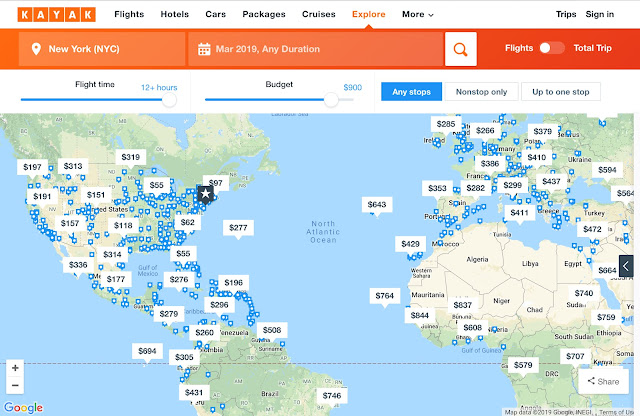
Task: Click the $62 price marker
Action: coord(187,222)
